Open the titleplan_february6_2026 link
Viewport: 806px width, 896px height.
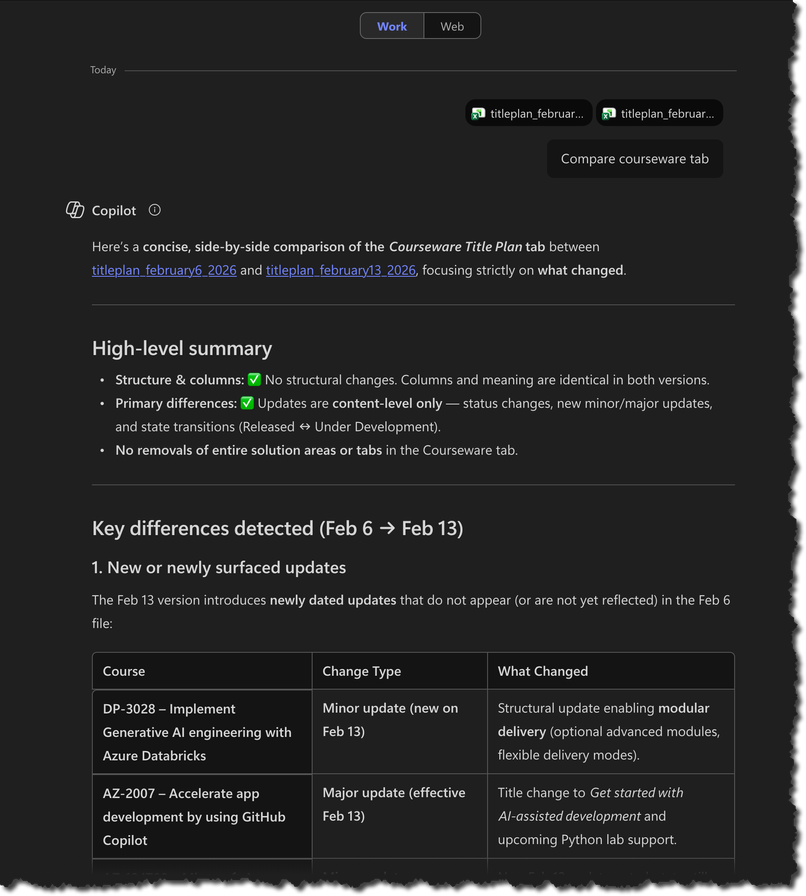[164, 270]
